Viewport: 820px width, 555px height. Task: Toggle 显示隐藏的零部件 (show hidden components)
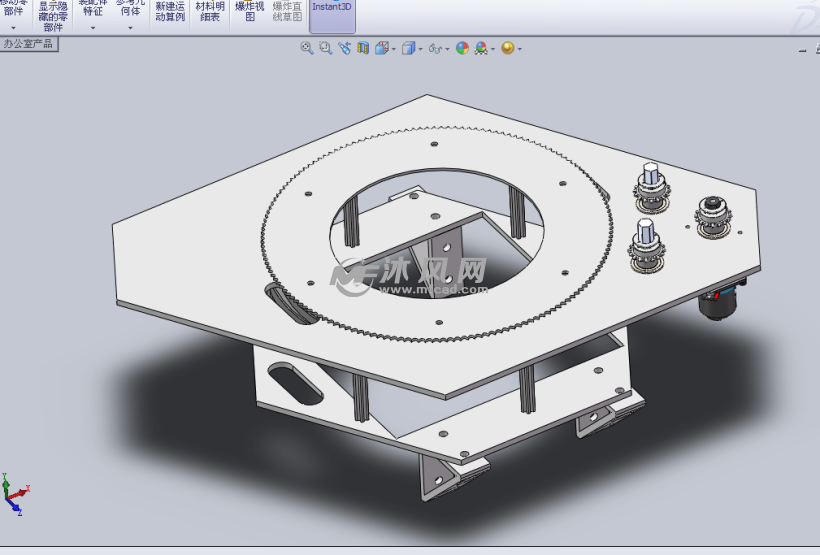pyautogui.click(x=54, y=15)
